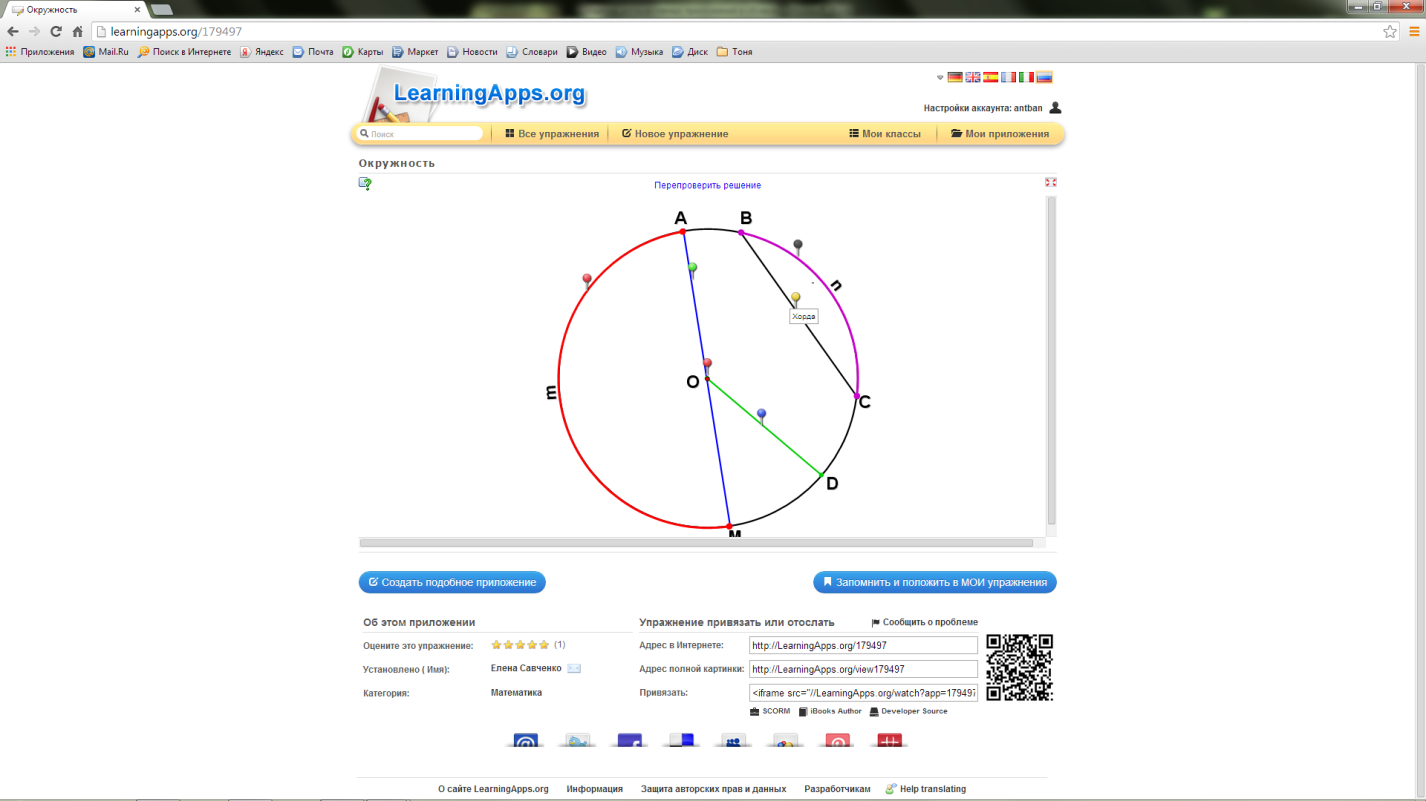The height and width of the screenshot is (801, 1426).
Task: Share the exercise on Facebook
Action: click(x=630, y=740)
